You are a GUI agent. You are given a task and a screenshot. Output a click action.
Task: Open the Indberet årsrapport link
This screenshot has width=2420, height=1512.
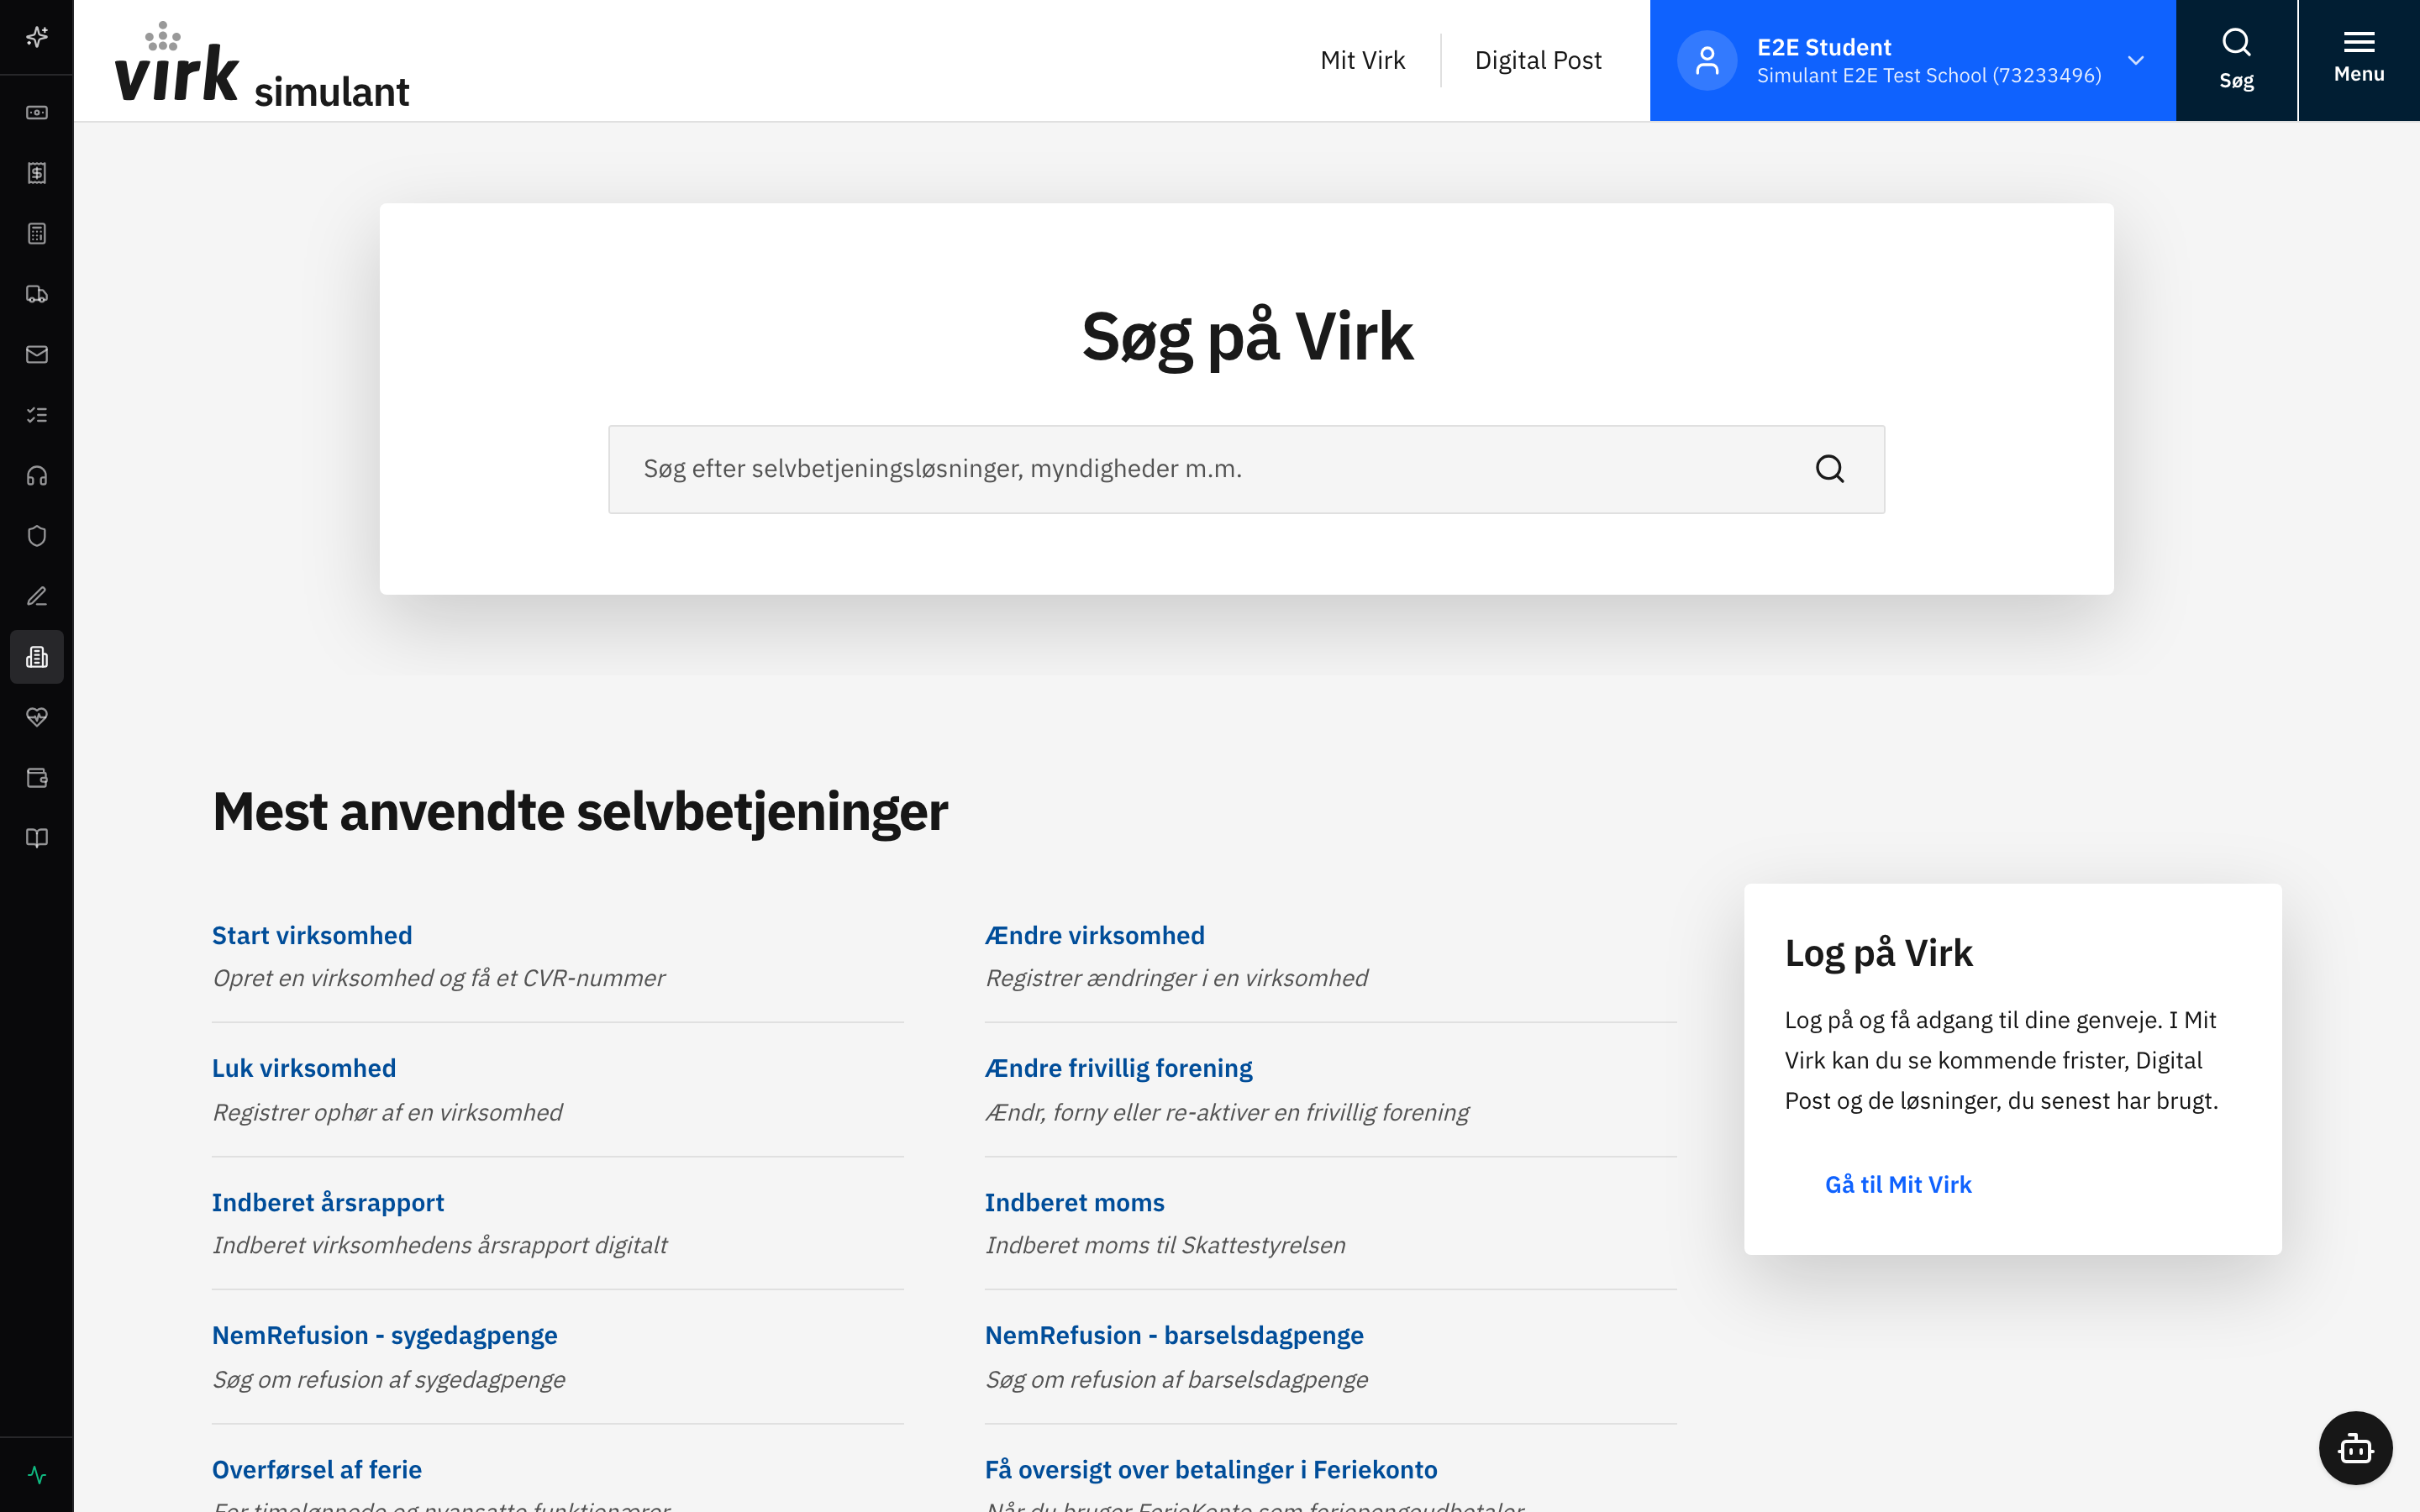pos(328,1202)
